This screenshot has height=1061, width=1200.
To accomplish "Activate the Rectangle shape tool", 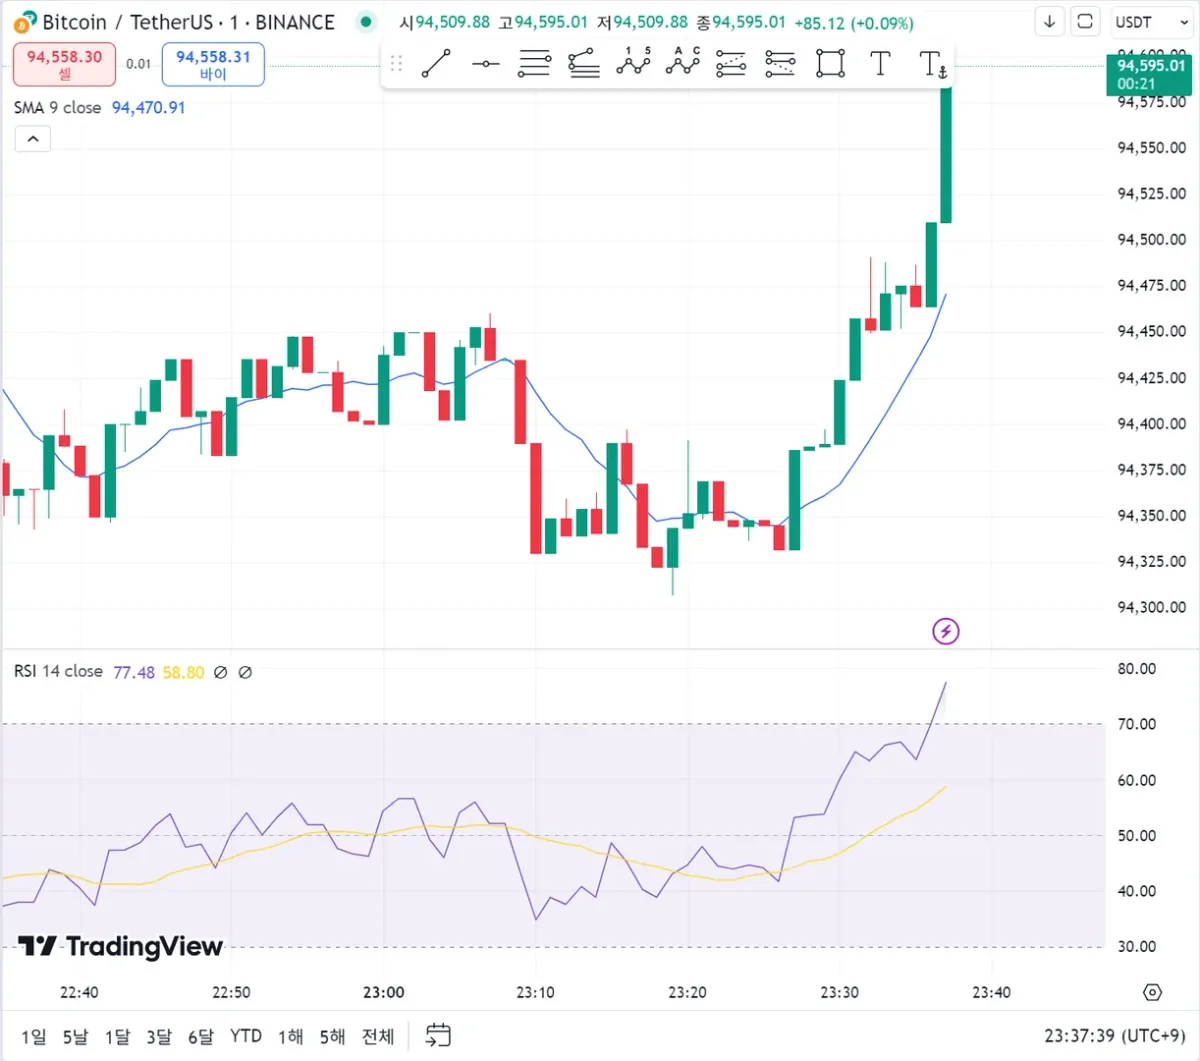I will [830, 64].
